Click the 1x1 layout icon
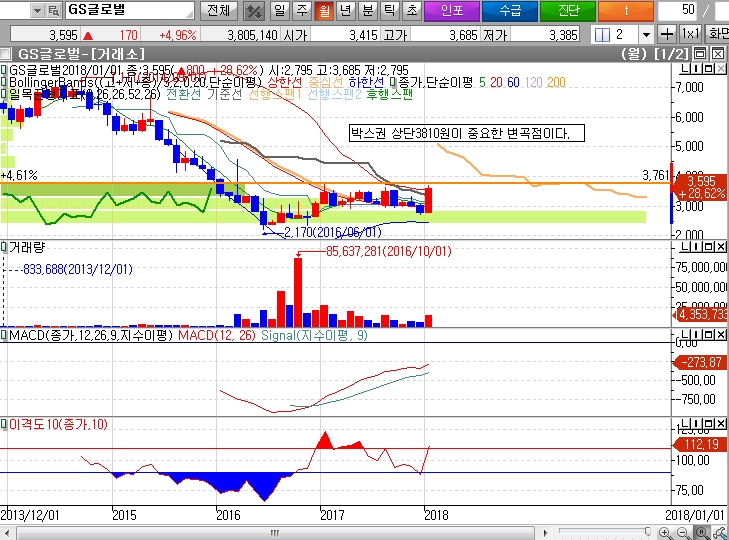Image resolution: width=729 pixels, height=540 pixels. [691, 34]
